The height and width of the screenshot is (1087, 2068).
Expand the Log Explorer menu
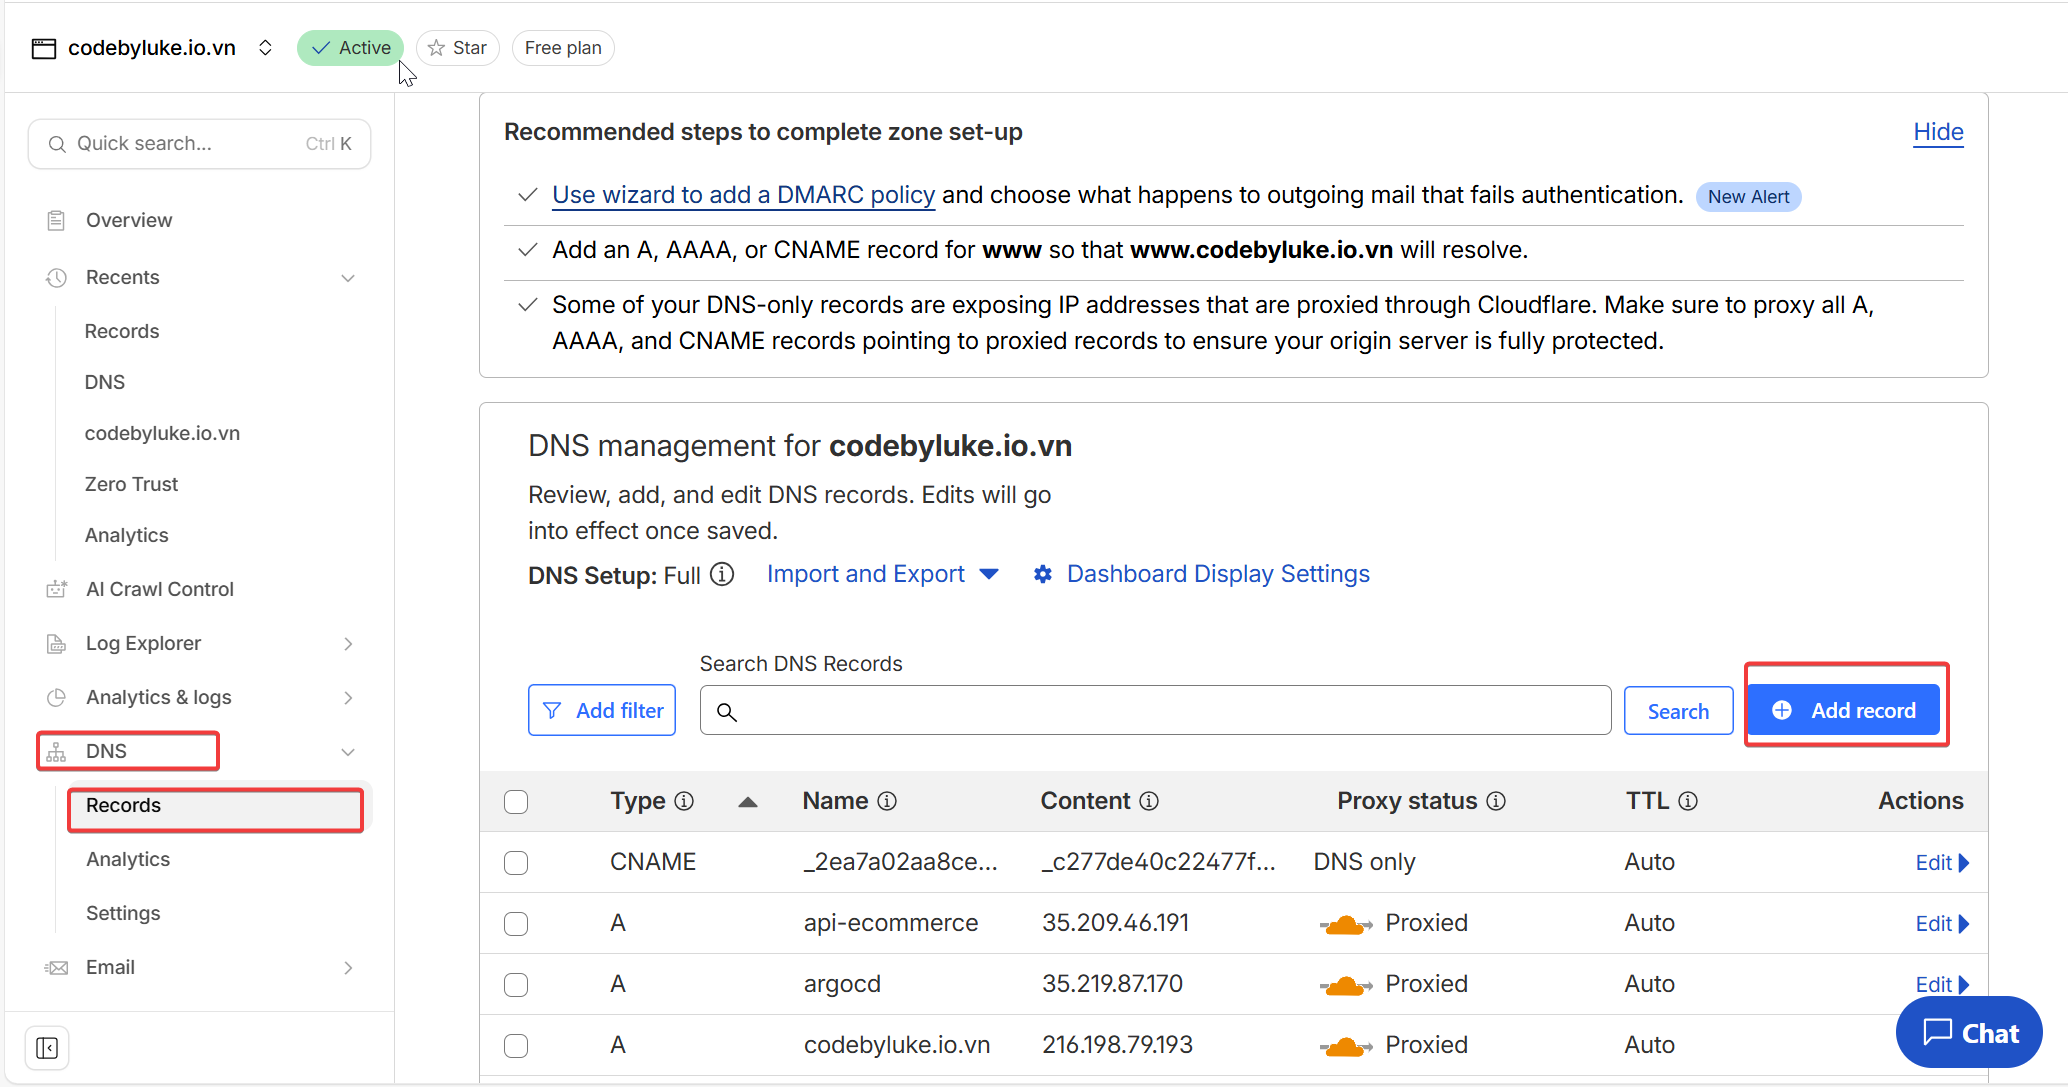pyautogui.click(x=348, y=644)
